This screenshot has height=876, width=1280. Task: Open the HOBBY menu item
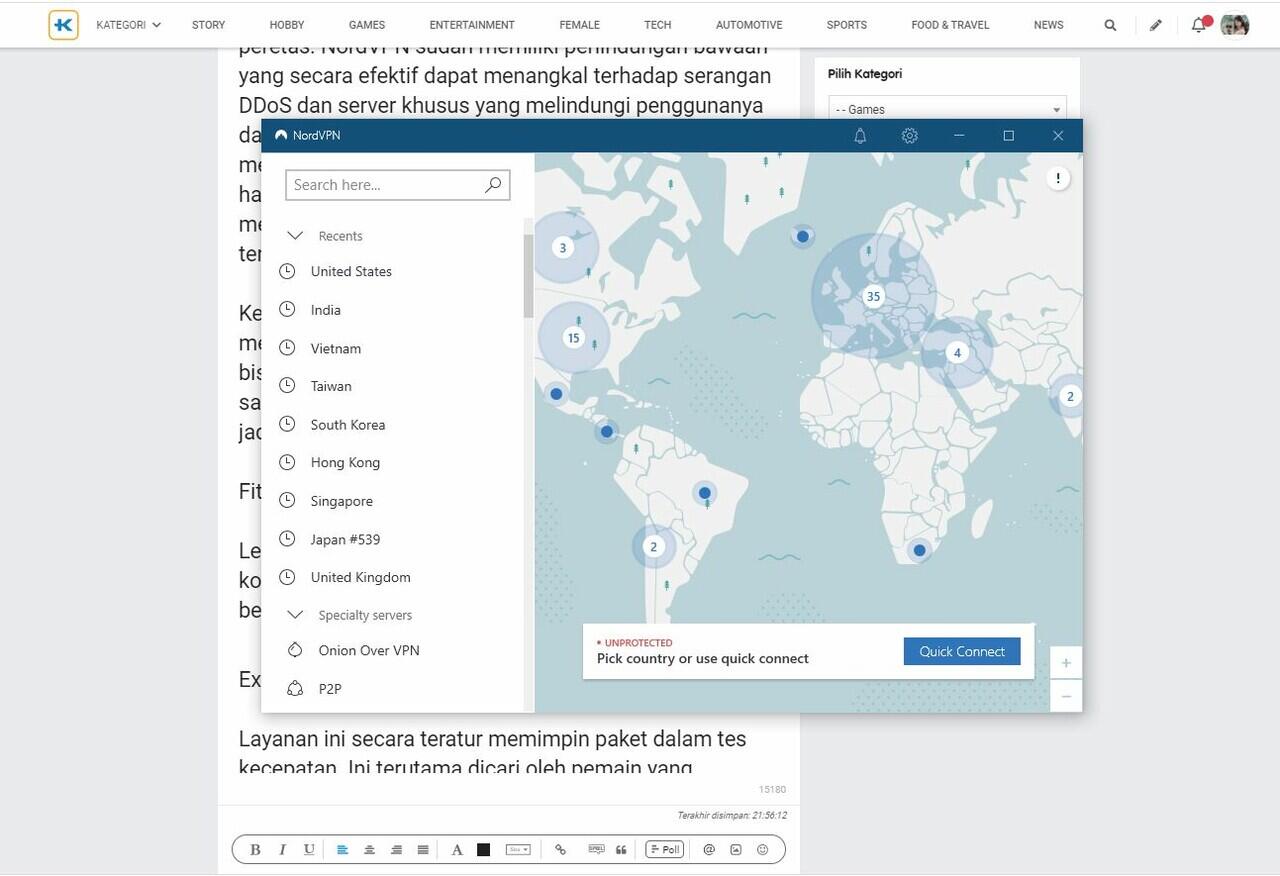pos(287,25)
